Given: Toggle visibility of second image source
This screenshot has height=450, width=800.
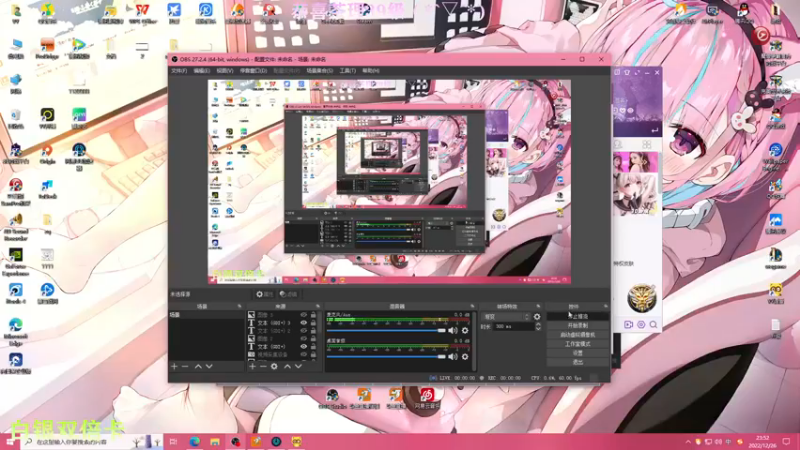Looking at the screenshot, I should (x=304, y=339).
